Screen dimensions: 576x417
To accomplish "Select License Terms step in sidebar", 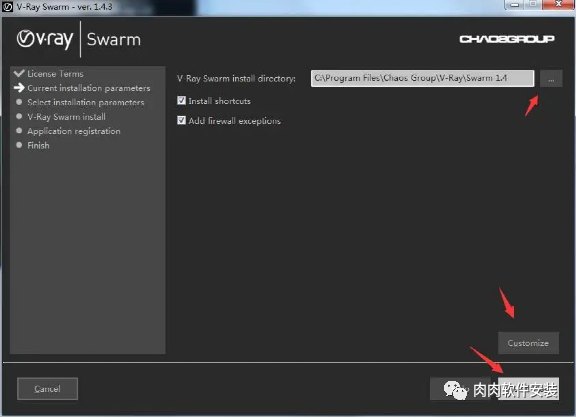I will tap(55, 74).
